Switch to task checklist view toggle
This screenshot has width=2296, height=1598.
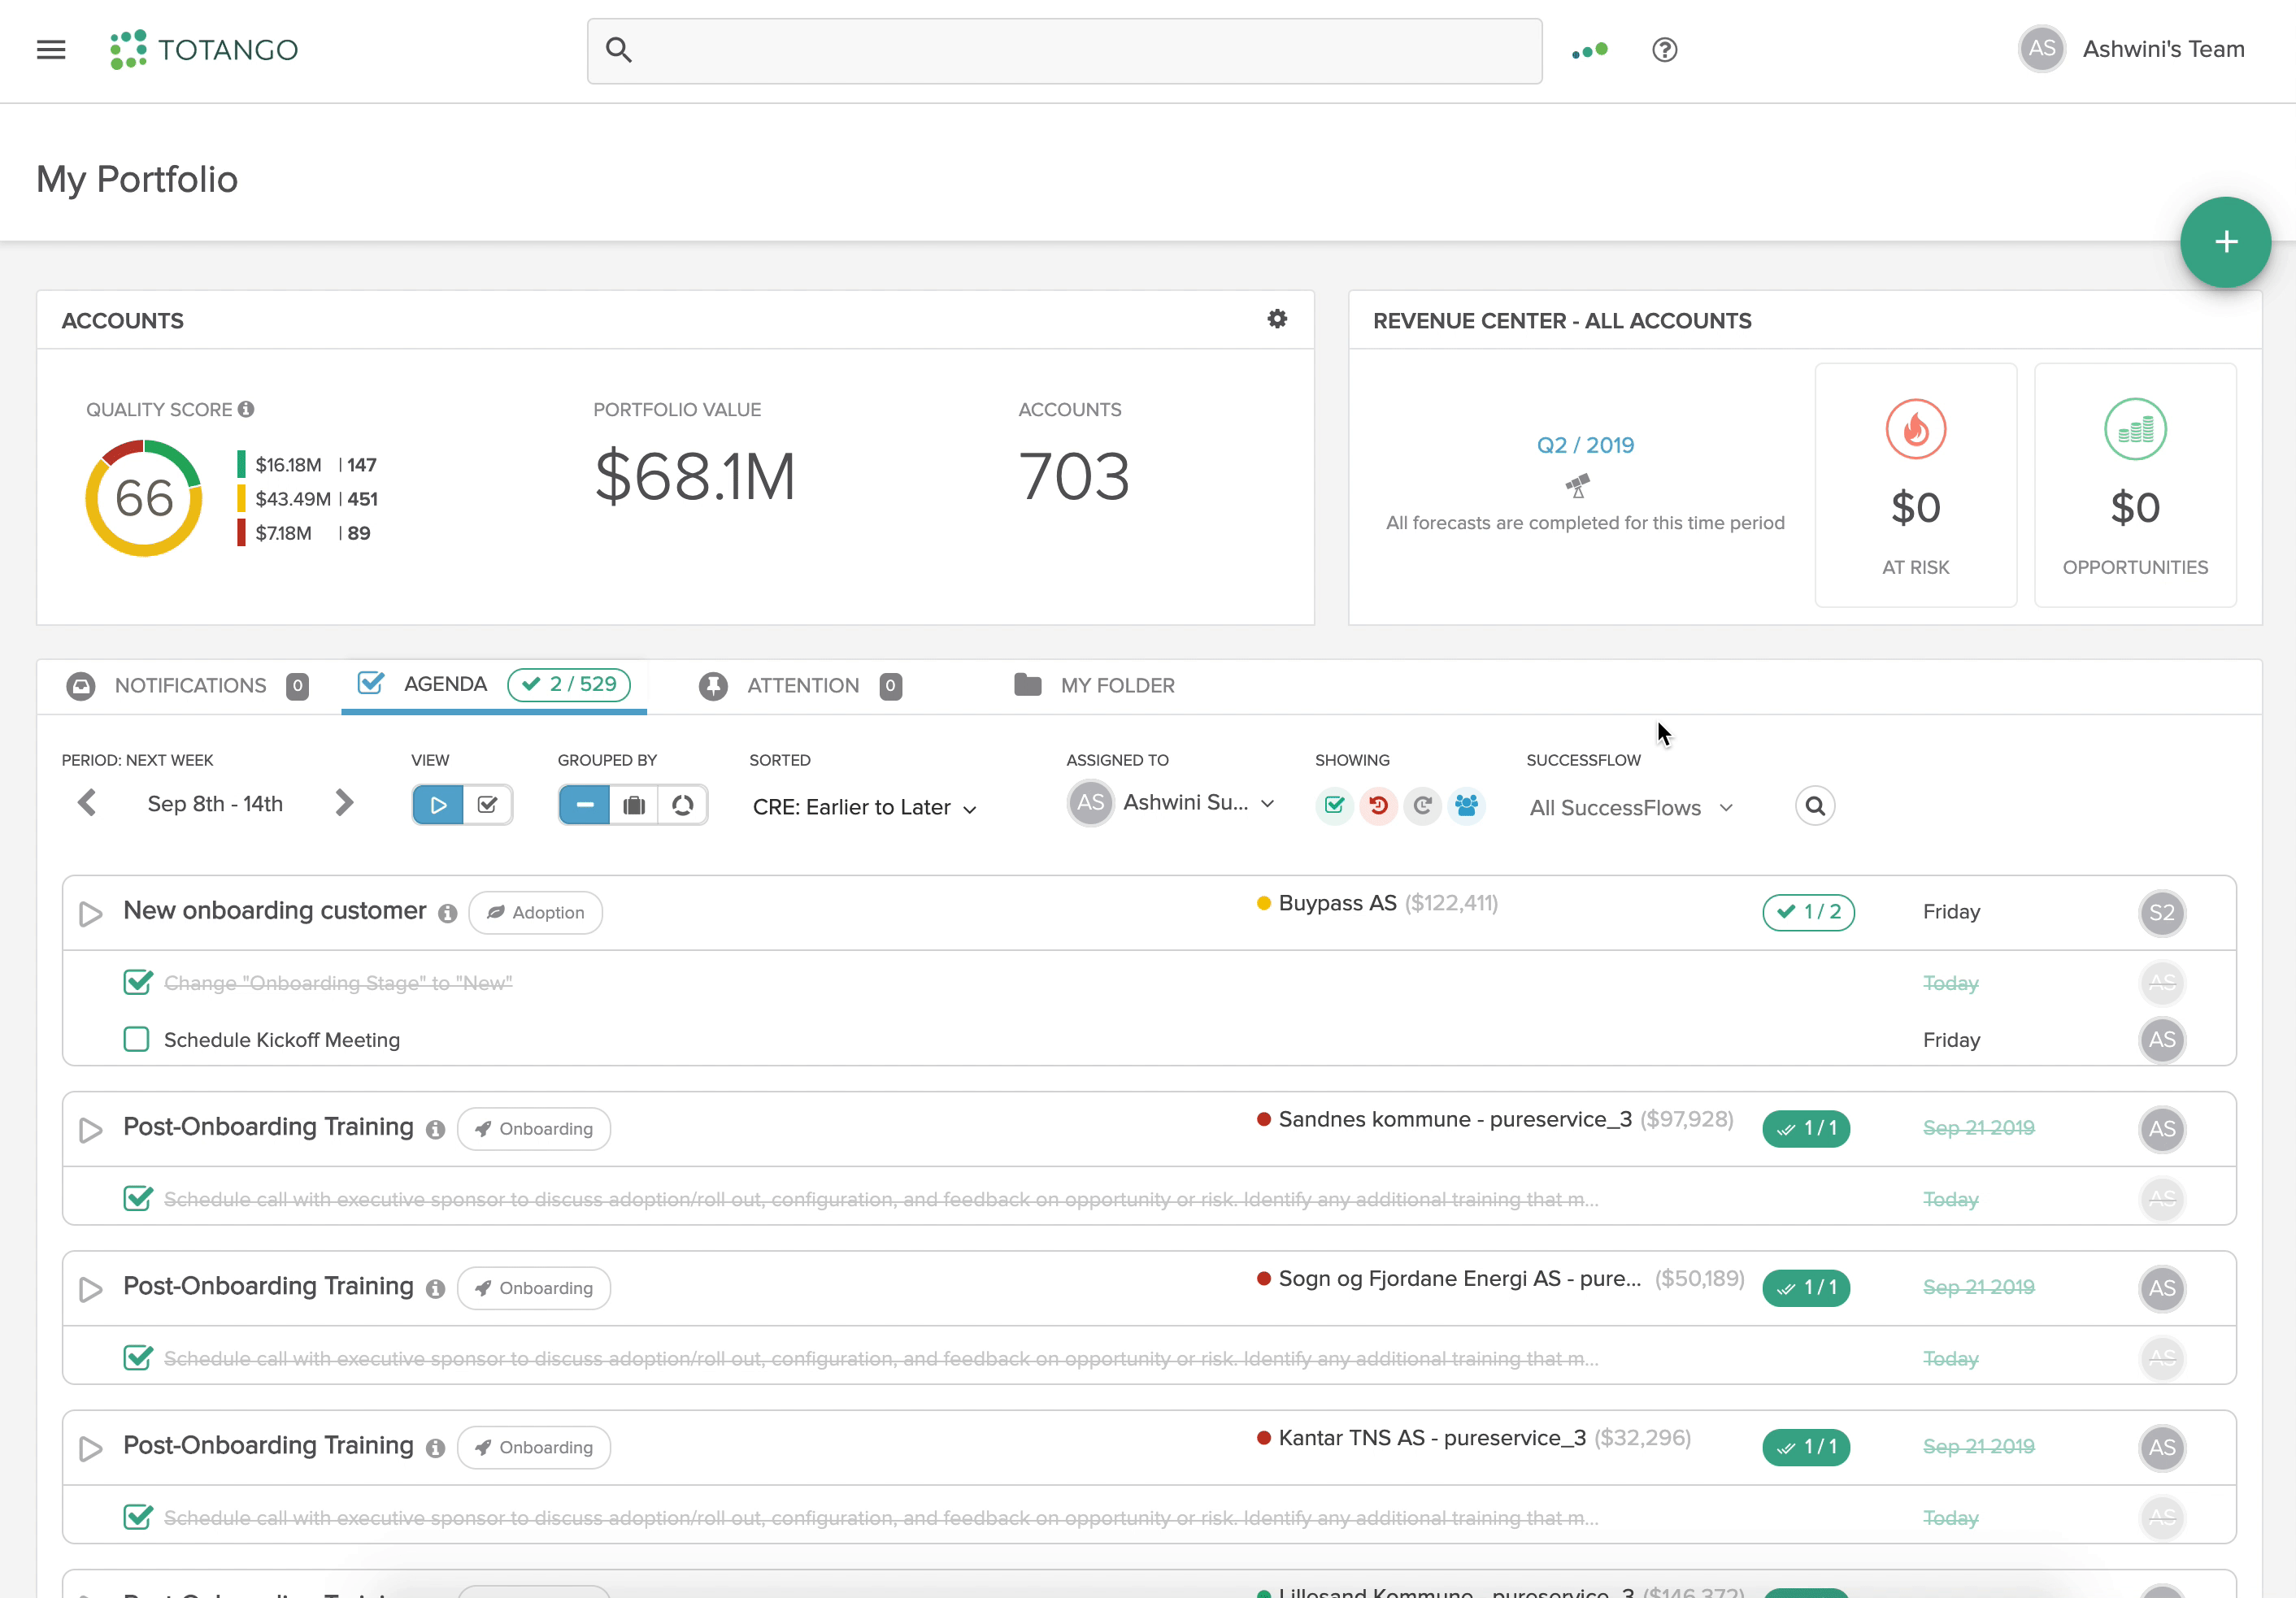click(488, 805)
